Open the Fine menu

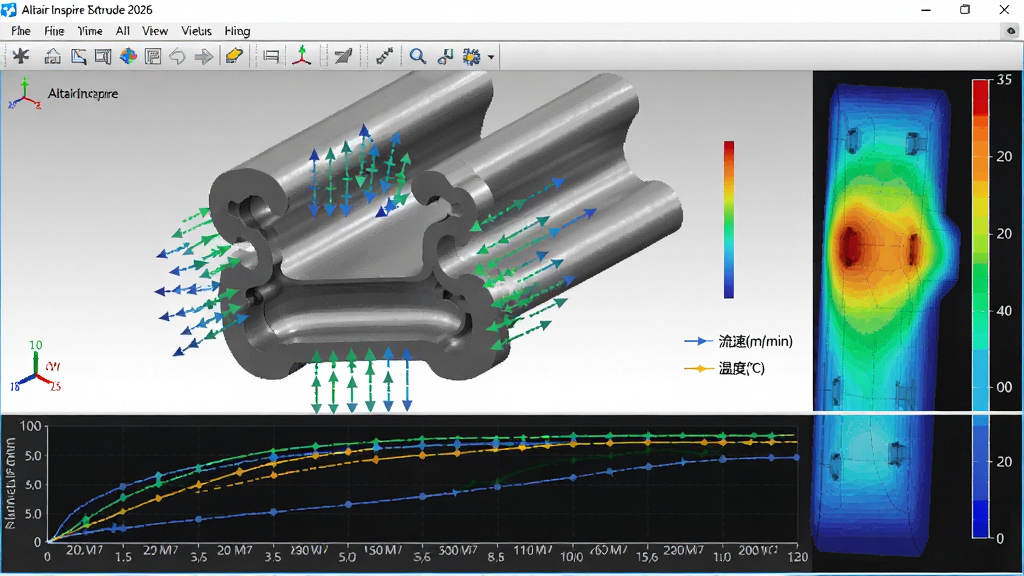pos(54,31)
